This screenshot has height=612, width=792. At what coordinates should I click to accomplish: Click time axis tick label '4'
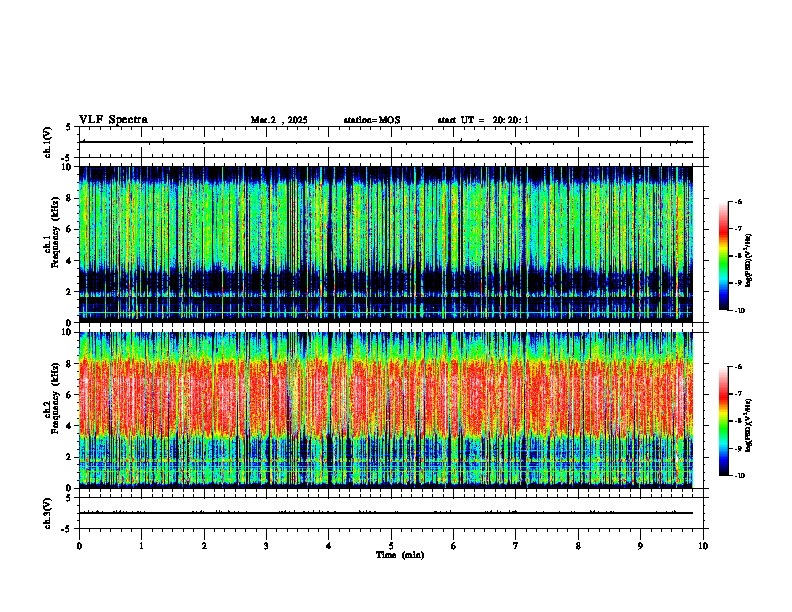(329, 546)
